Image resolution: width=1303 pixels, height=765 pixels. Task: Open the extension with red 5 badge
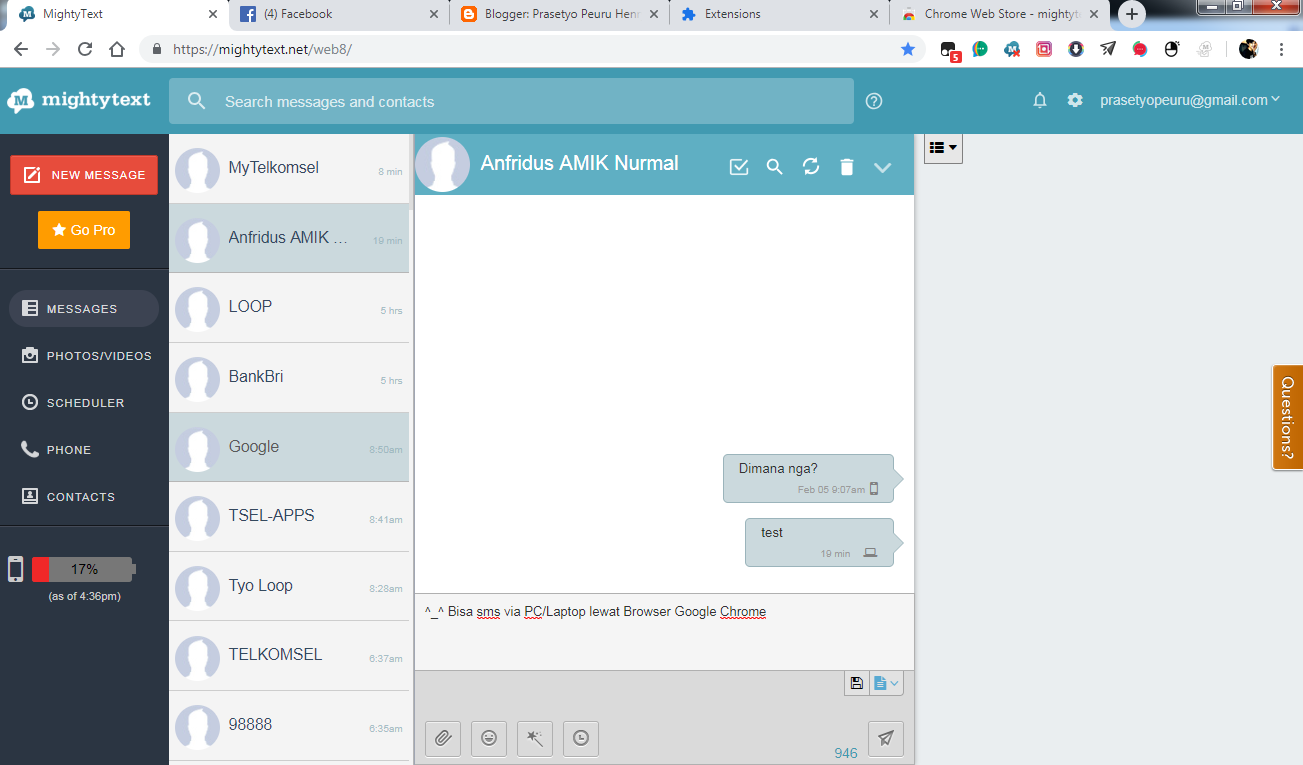(949, 50)
